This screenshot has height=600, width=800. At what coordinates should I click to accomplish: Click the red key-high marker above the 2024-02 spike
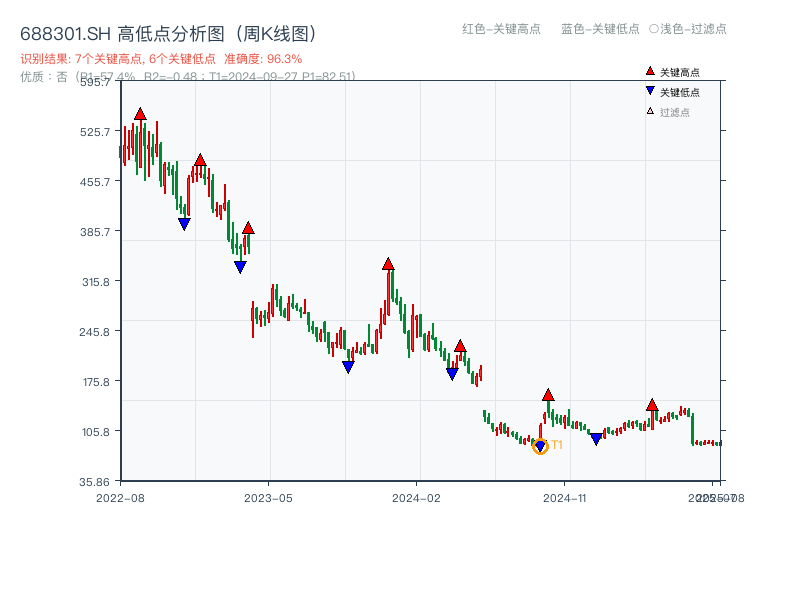tap(388, 264)
